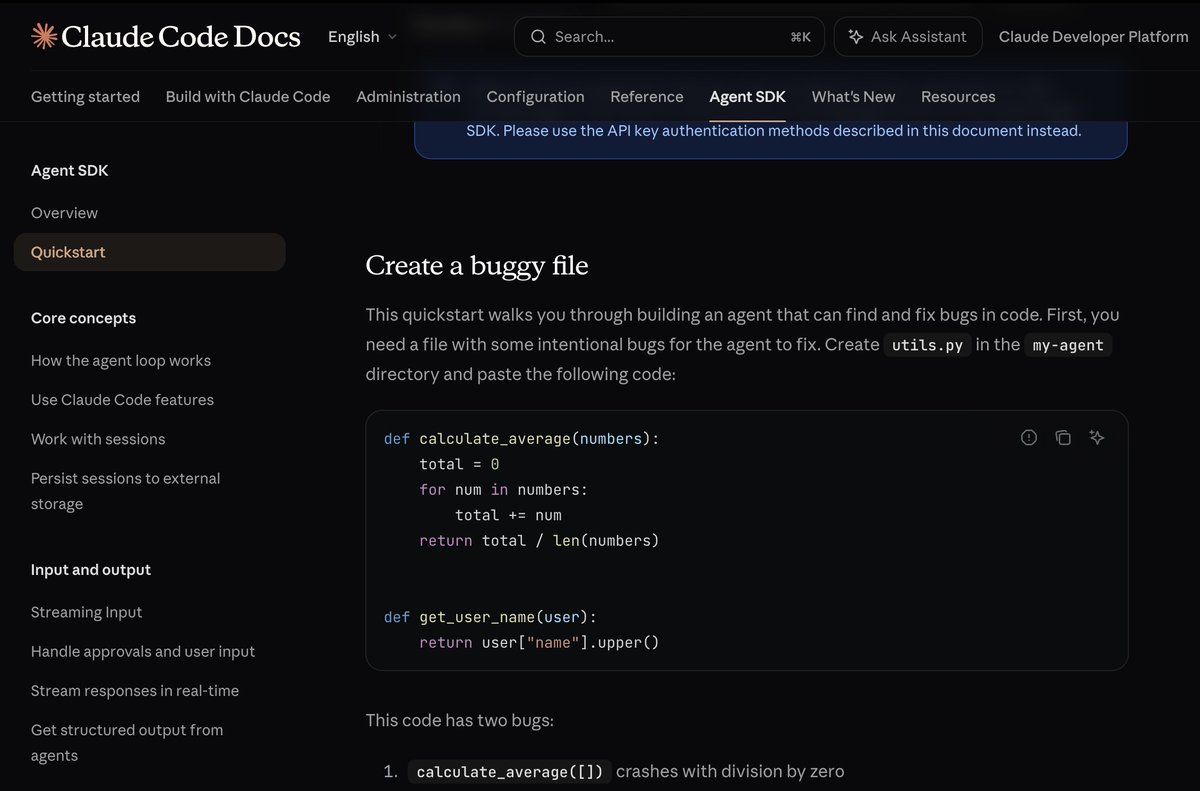Viewport: 1200px width, 791px height.
Task: Click the Input and output section header
Action: (x=91, y=570)
